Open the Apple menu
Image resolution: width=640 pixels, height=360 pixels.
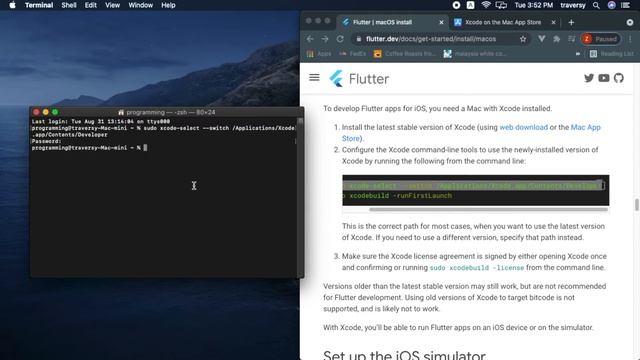[12, 5]
